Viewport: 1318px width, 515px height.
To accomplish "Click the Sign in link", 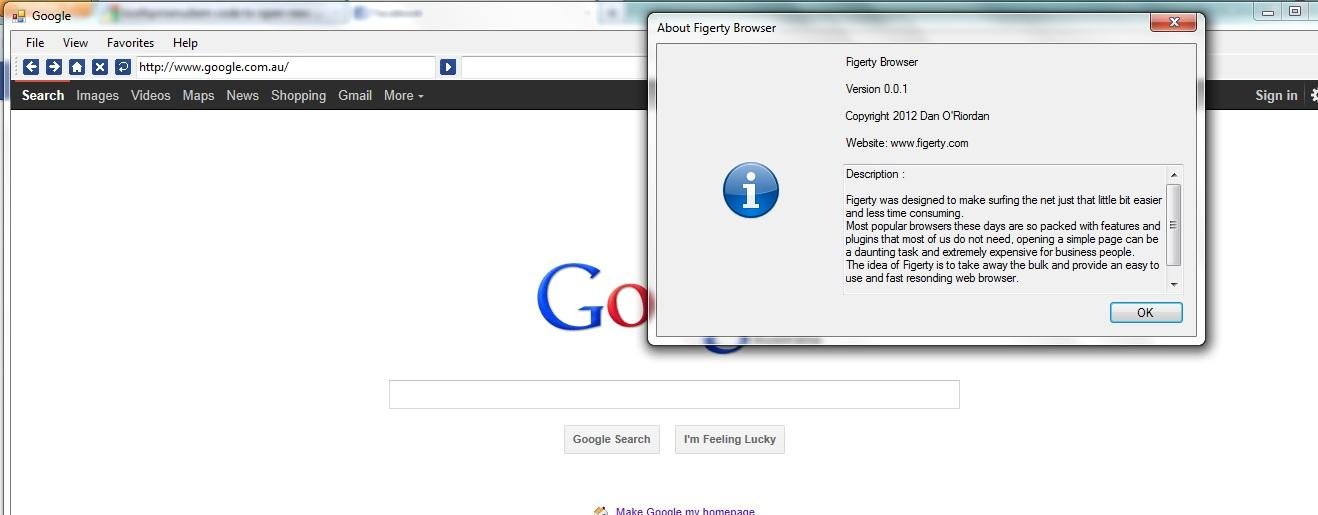I will [x=1276, y=95].
